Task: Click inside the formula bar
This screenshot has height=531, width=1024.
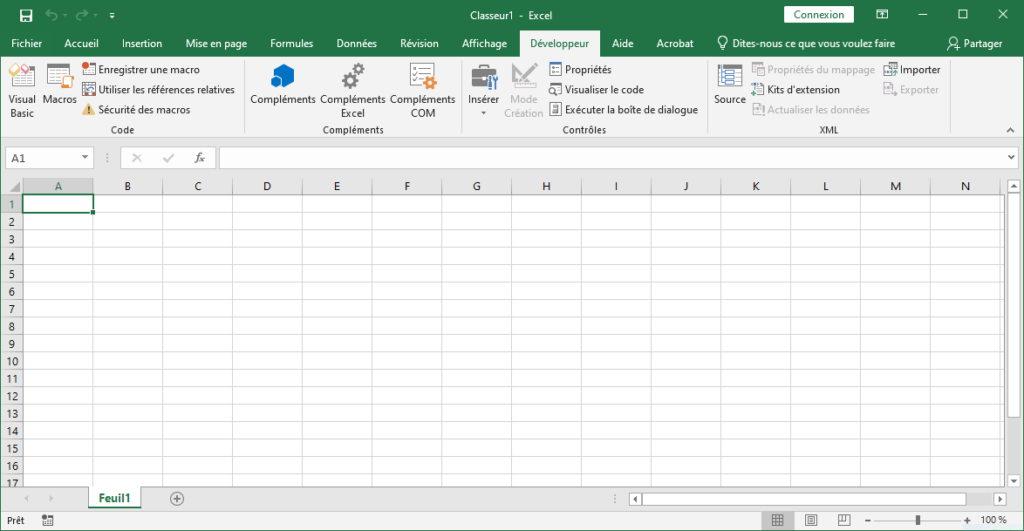Action: pos(613,157)
